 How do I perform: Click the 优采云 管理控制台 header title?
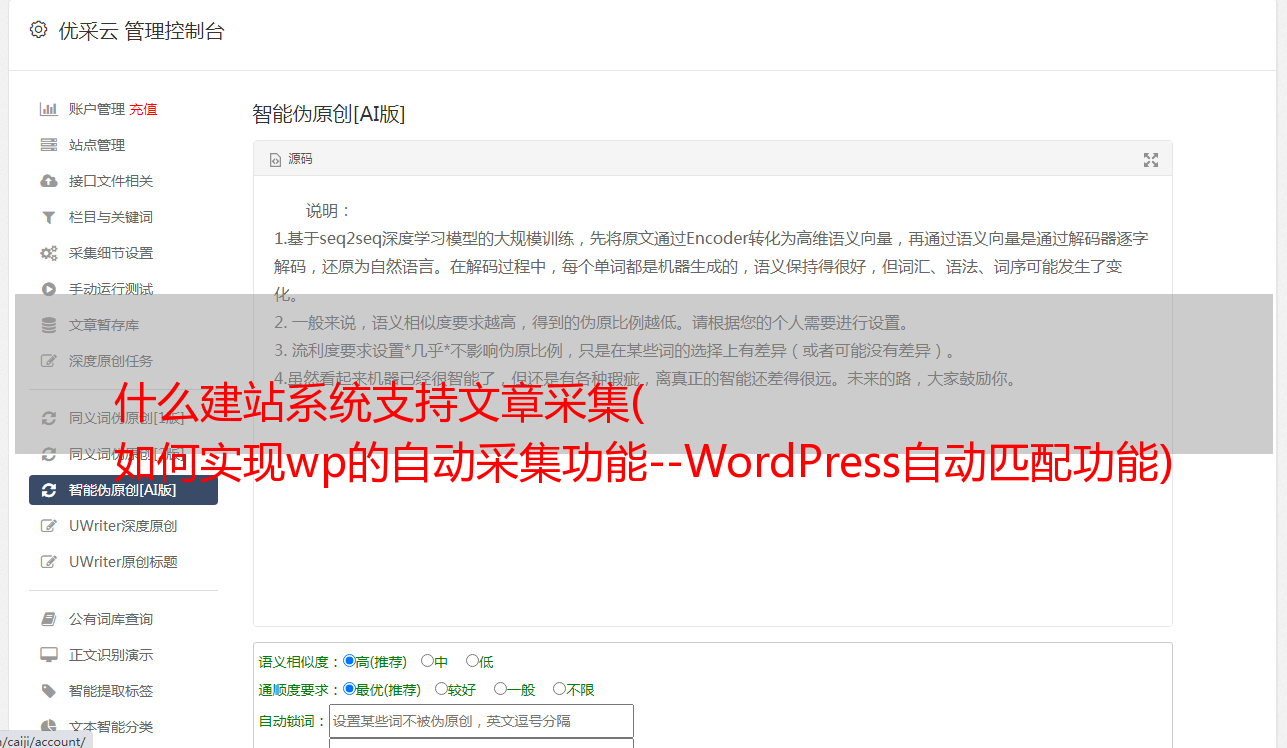pyautogui.click(x=142, y=31)
